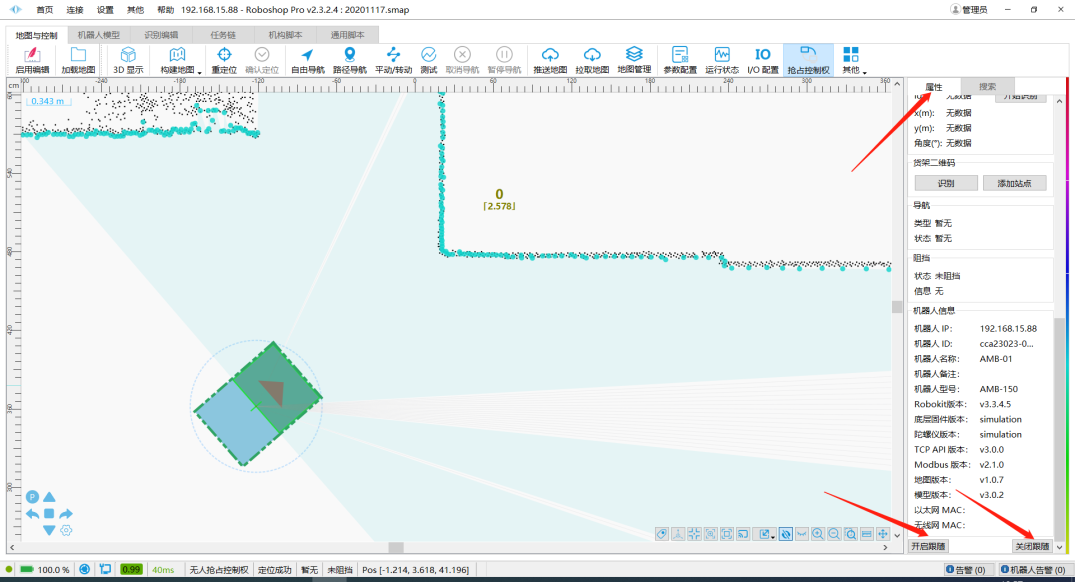Click the 重定位 relocate icon
Viewport: 1080px width, 582px height.
[224, 60]
